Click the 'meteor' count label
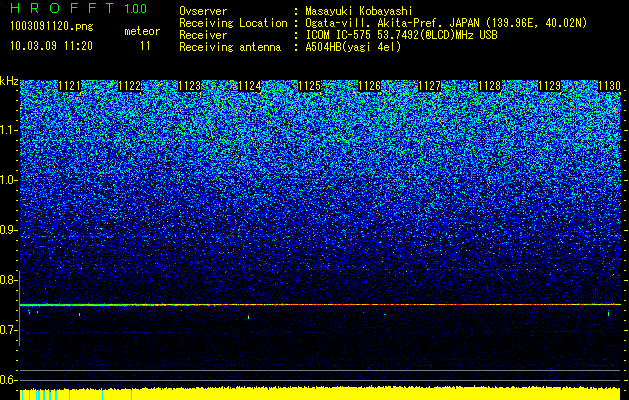This screenshot has height=400, width=629. click(x=142, y=31)
